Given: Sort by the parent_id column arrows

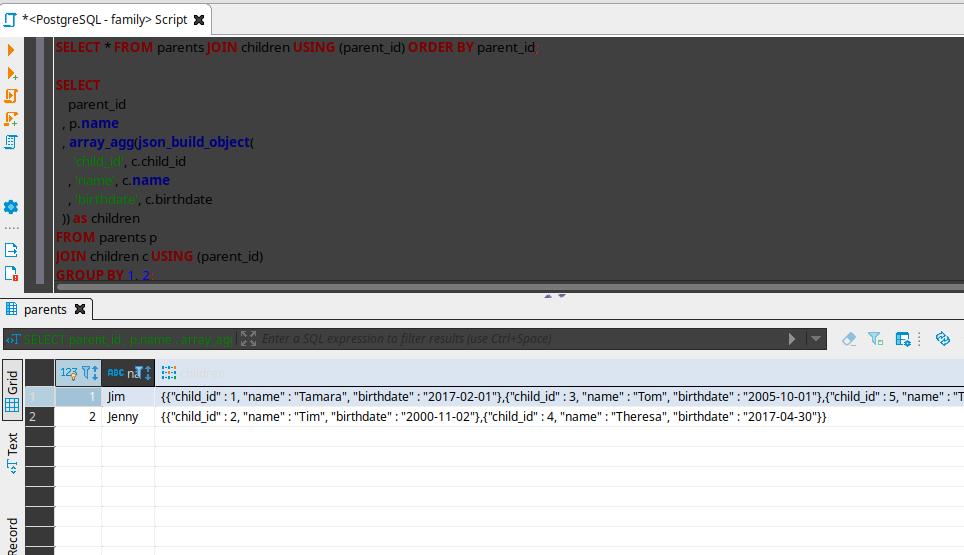Looking at the screenshot, I should coord(95,373).
